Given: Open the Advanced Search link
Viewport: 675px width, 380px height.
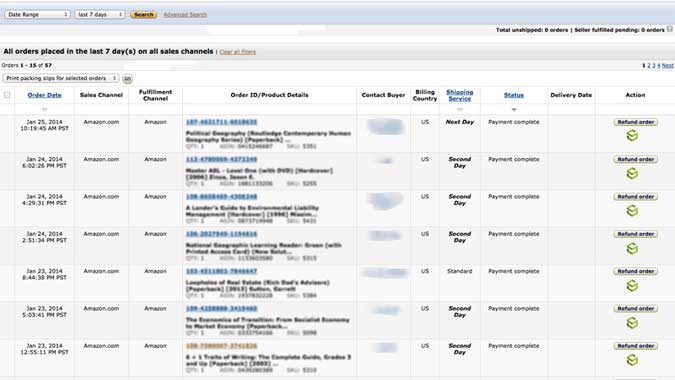Looking at the screenshot, I should pyautogui.click(x=185, y=15).
